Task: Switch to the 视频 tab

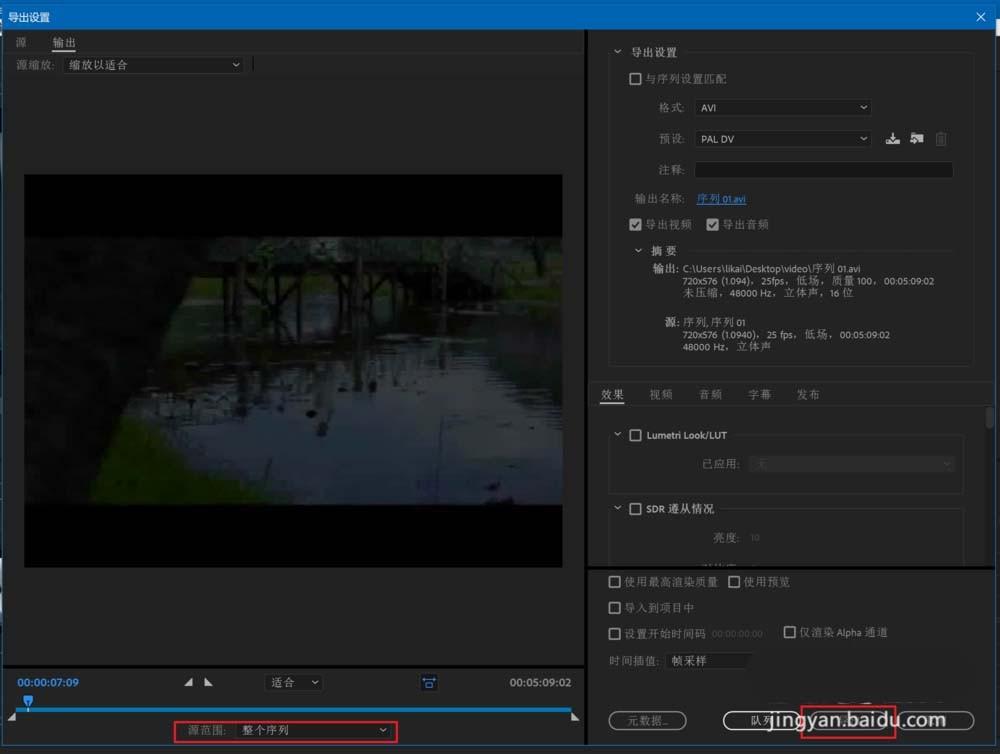Action: pos(661,395)
